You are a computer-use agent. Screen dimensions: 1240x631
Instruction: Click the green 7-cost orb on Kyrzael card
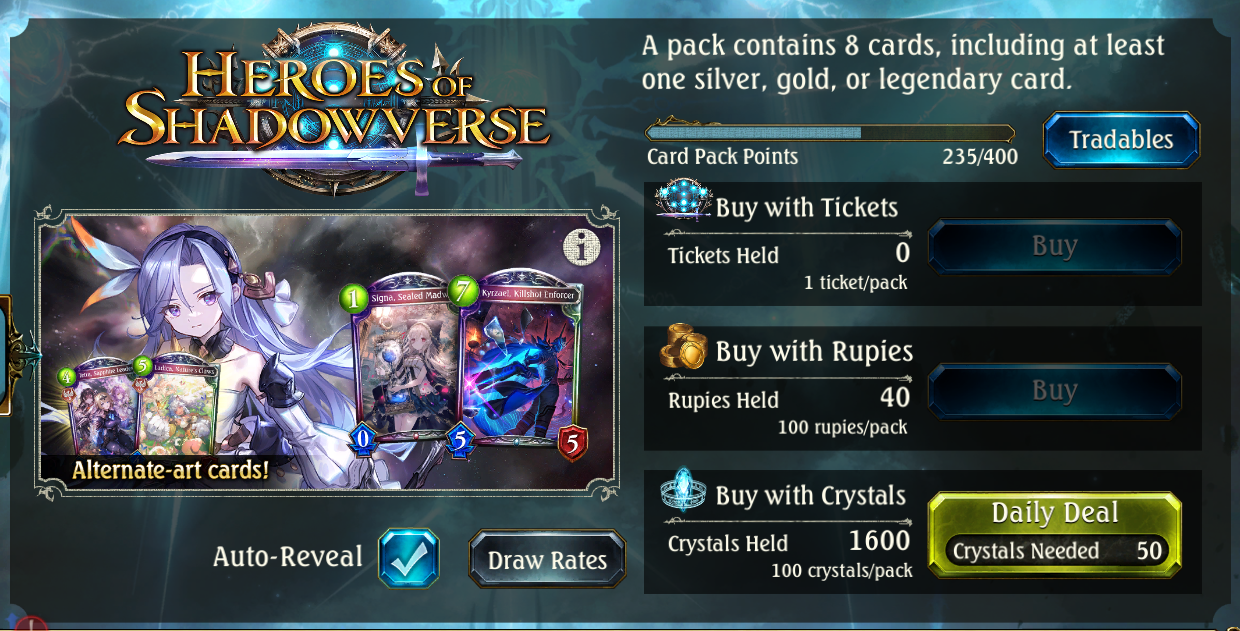[x=463, y=291]
